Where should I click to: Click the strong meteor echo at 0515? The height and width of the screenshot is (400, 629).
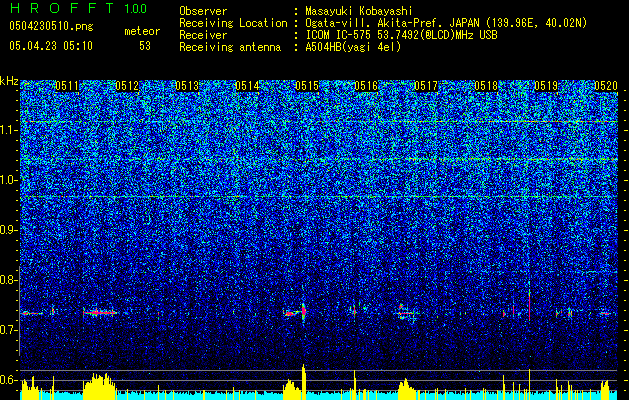pos(303,311)
